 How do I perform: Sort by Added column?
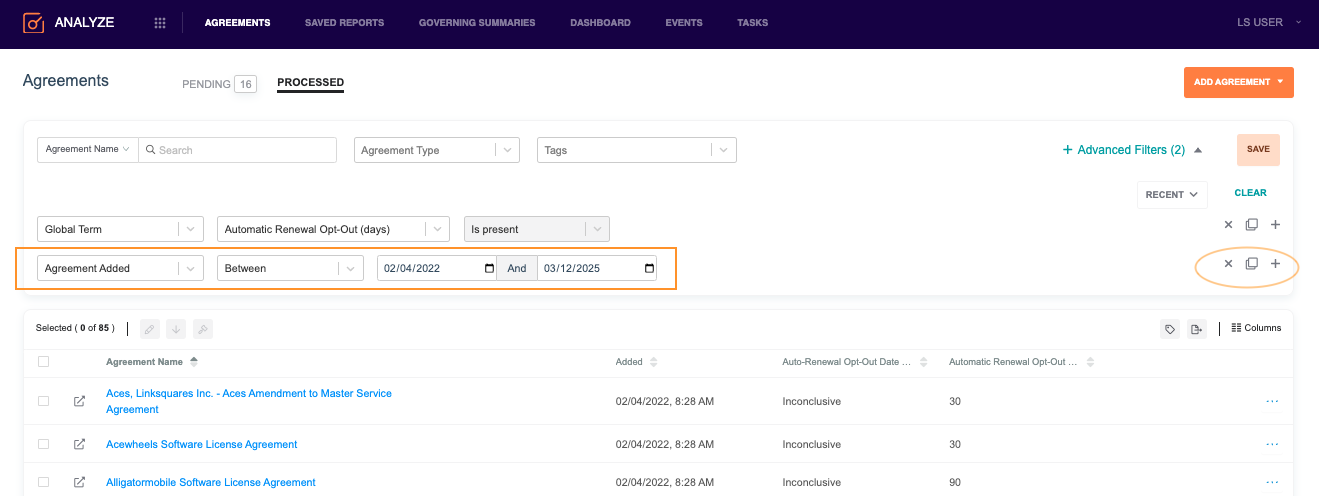tap(637, 362)
